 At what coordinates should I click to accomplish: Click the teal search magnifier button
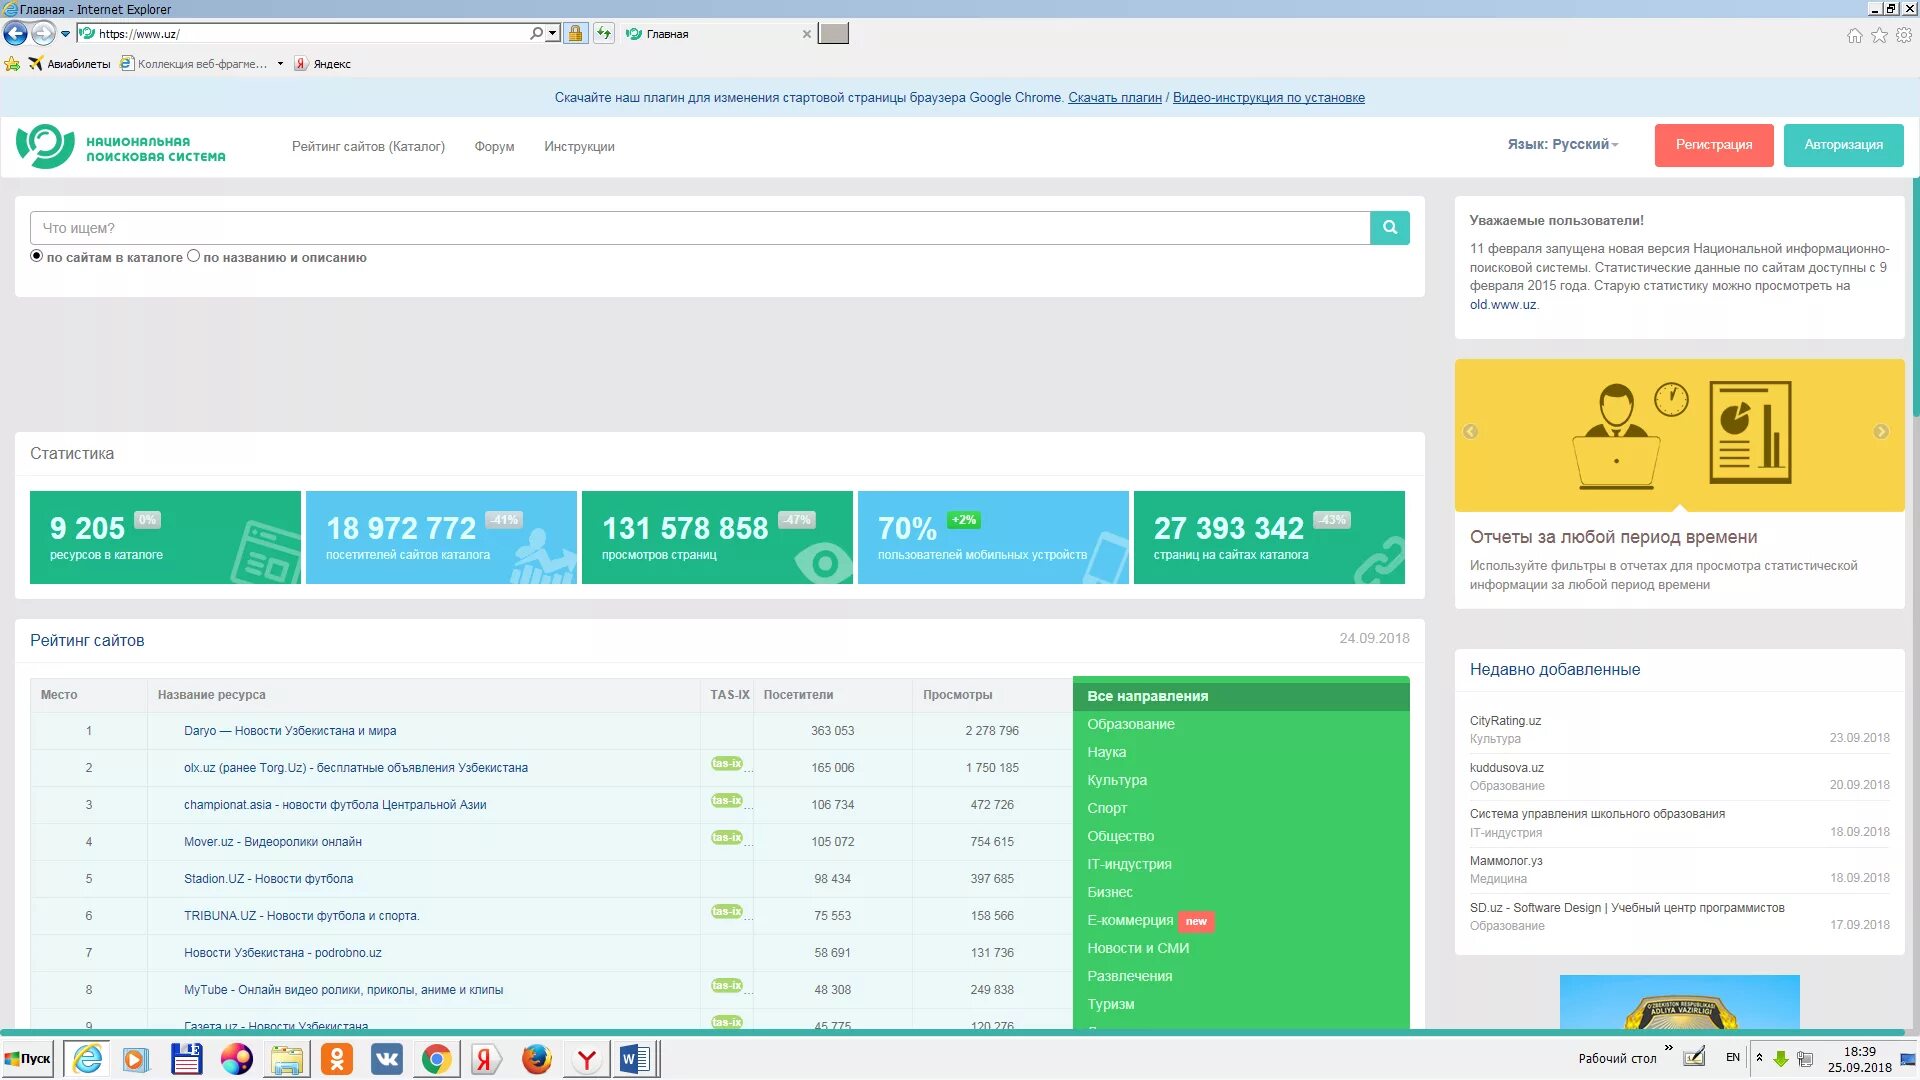click(x=1389, y=228)
